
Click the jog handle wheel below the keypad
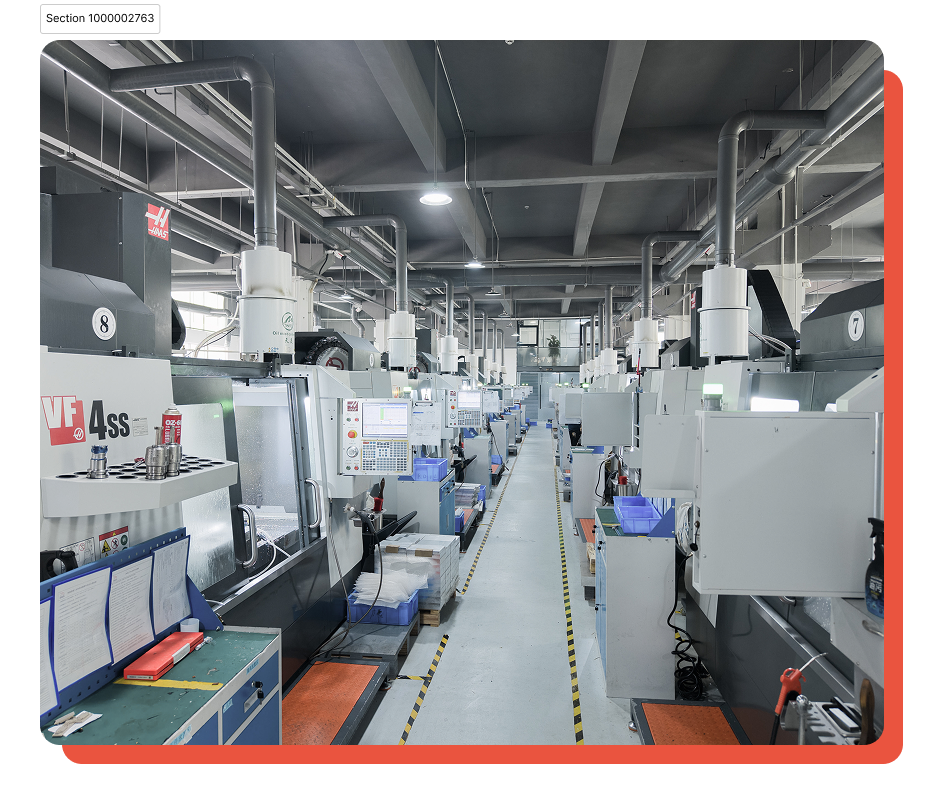coord(352,451)
